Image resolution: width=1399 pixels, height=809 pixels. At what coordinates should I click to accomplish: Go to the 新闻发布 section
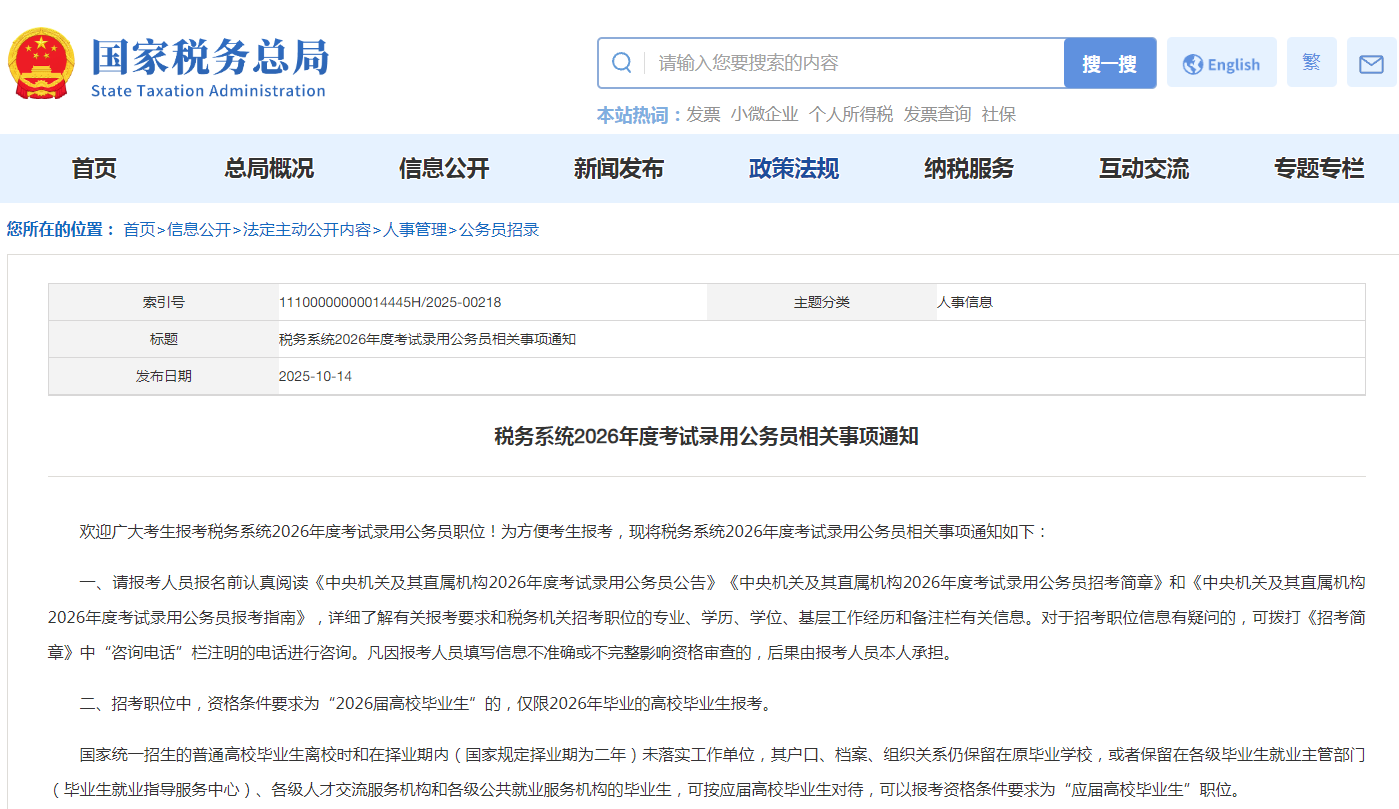(619, 169)
